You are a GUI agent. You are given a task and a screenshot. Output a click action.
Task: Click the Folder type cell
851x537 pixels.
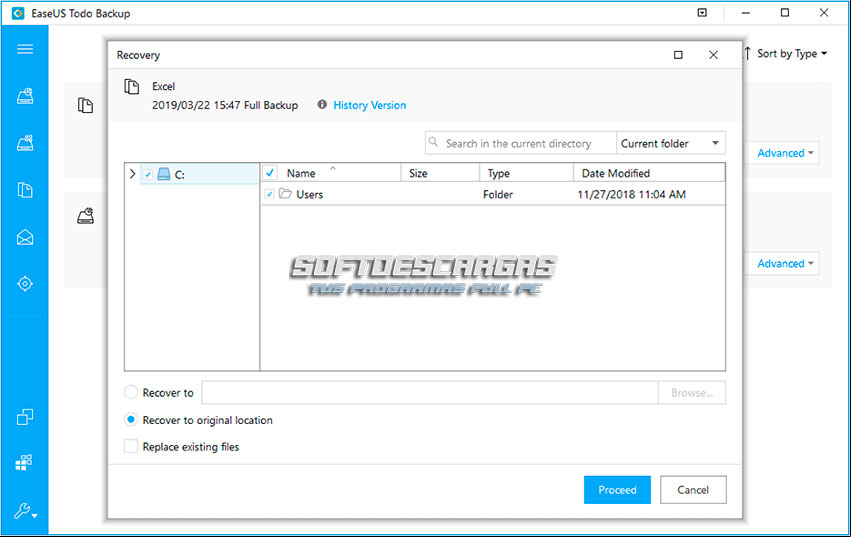pyautogui.click(x=498, y=194)
